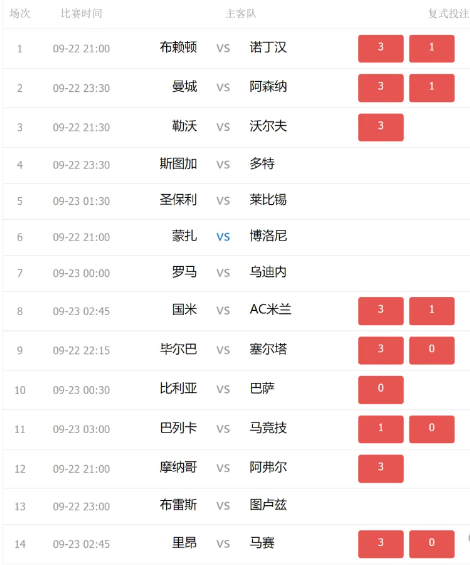Toggle the 3 pick for 里昂 vs 马赛
The width and height of the screenshot is (470, 565).
click(x=381, y=544)
